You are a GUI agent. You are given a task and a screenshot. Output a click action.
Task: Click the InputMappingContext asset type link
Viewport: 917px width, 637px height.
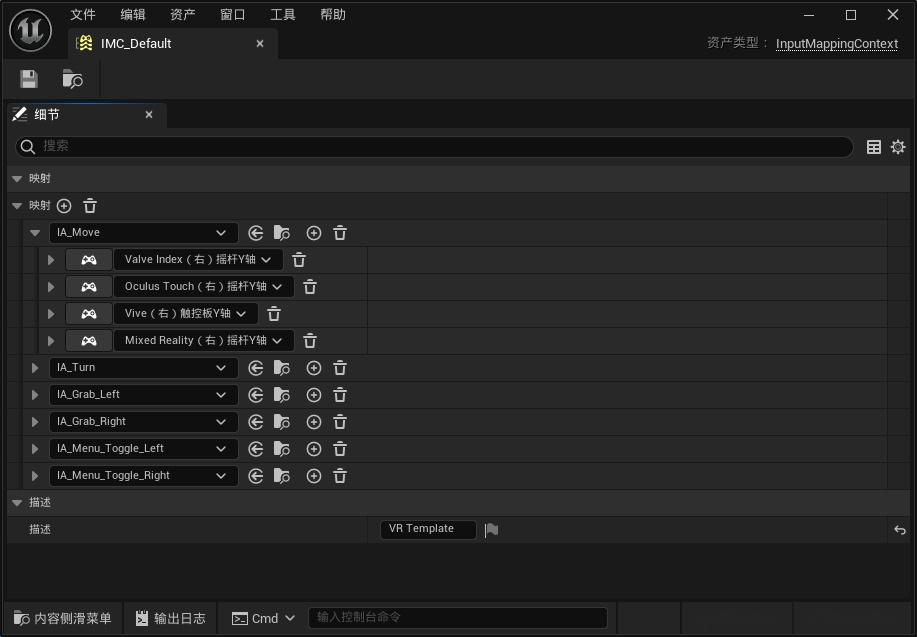836,43
